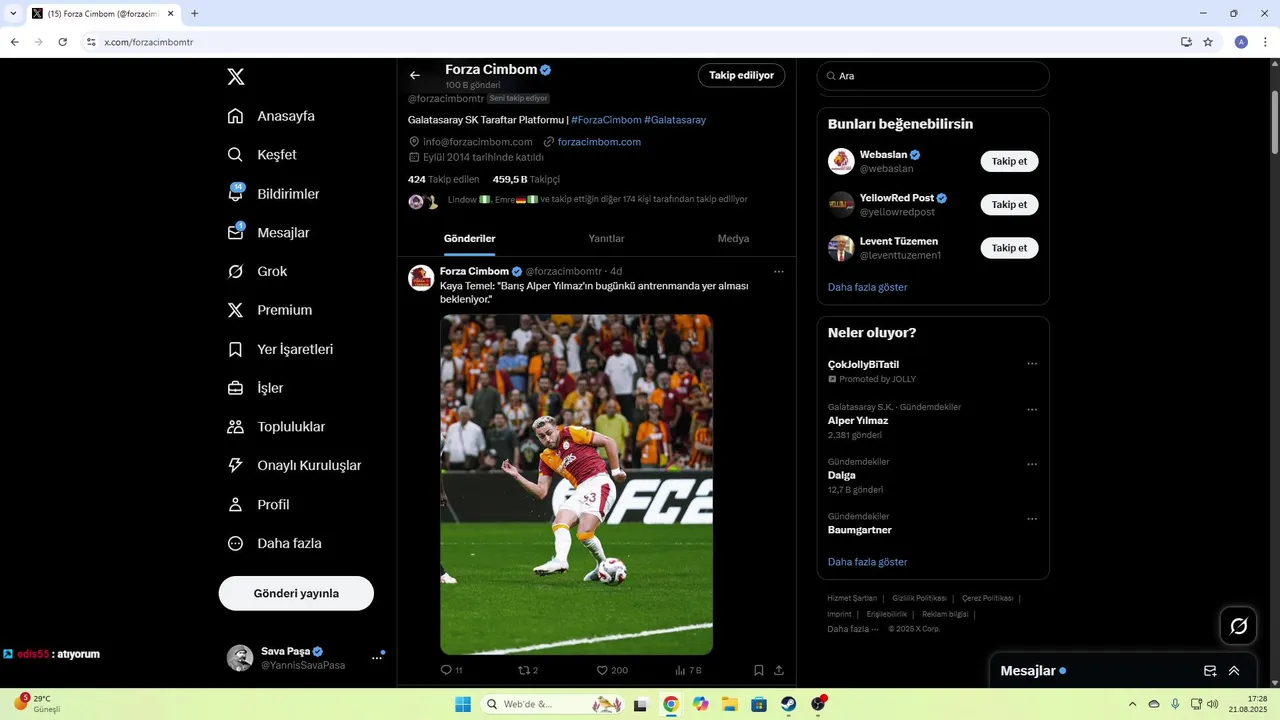Compose new message in Mesajlar drawer
This screenshot has width=1280, height=720.
1210,671
